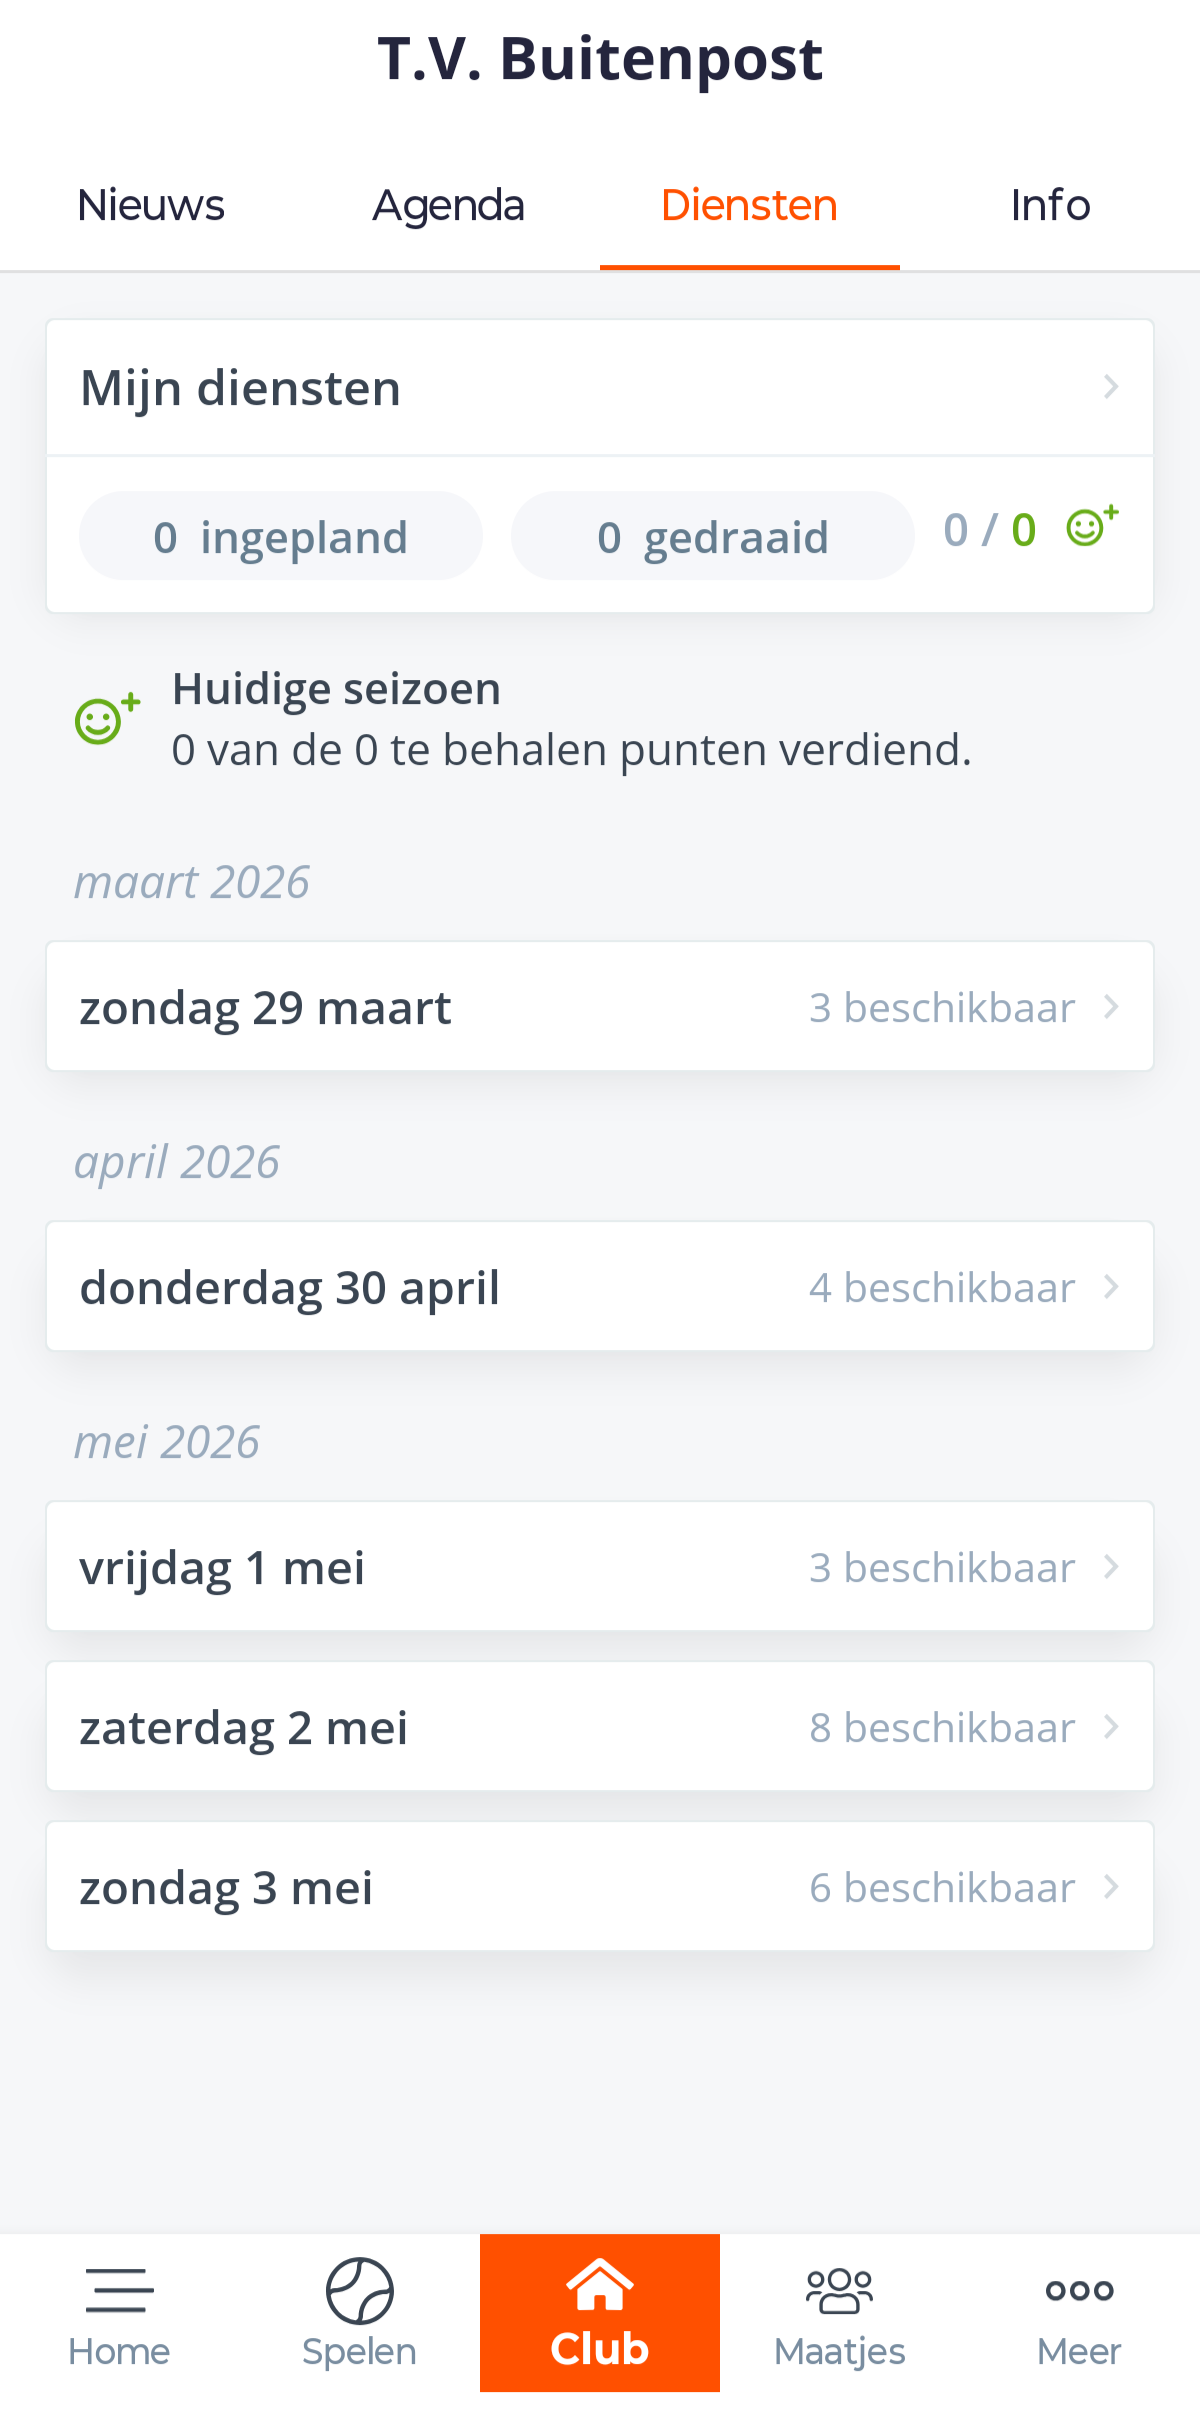Open vrijdag 1 mei chevron arrow

coord(1110,1567)
